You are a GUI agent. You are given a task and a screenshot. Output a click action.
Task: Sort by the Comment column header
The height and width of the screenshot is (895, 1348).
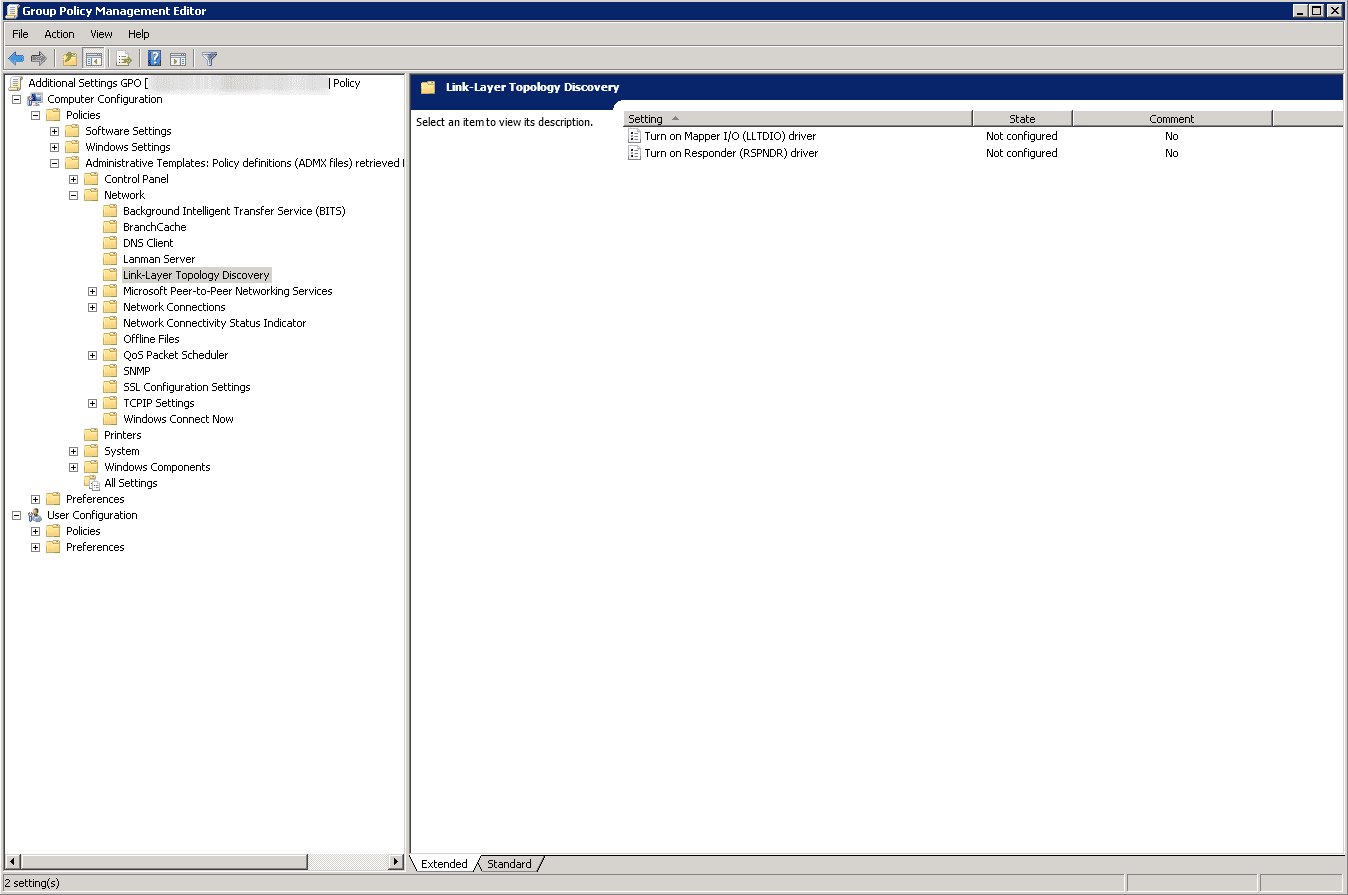1172,119
